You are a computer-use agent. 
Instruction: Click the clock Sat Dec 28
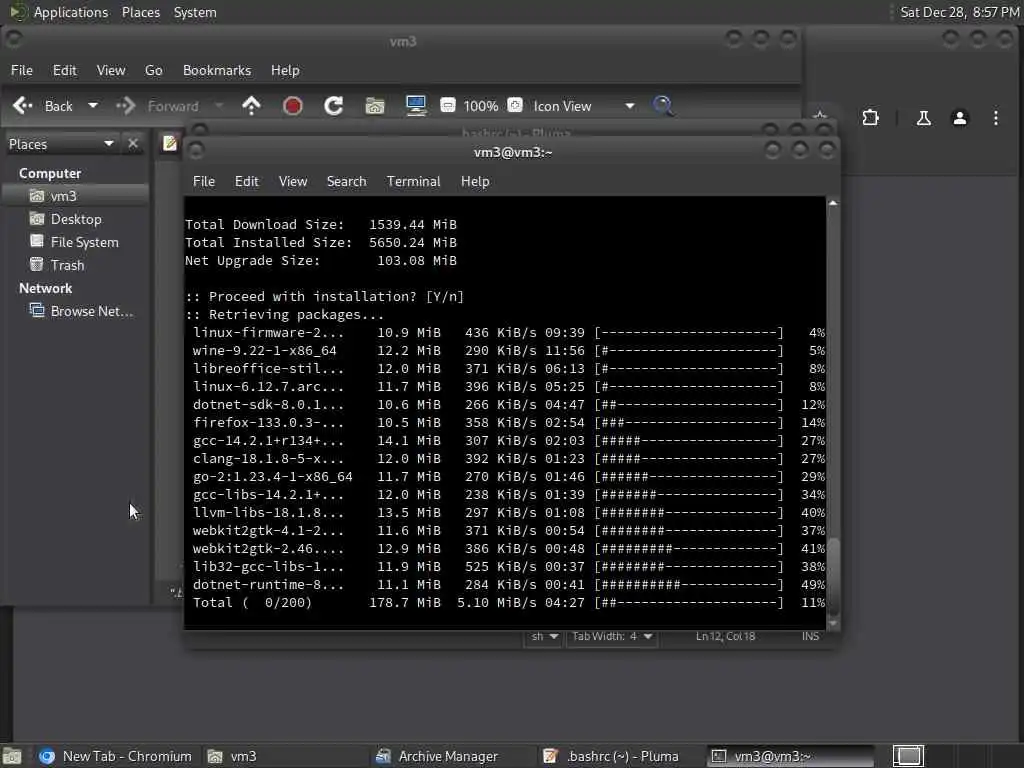point(959,12)
